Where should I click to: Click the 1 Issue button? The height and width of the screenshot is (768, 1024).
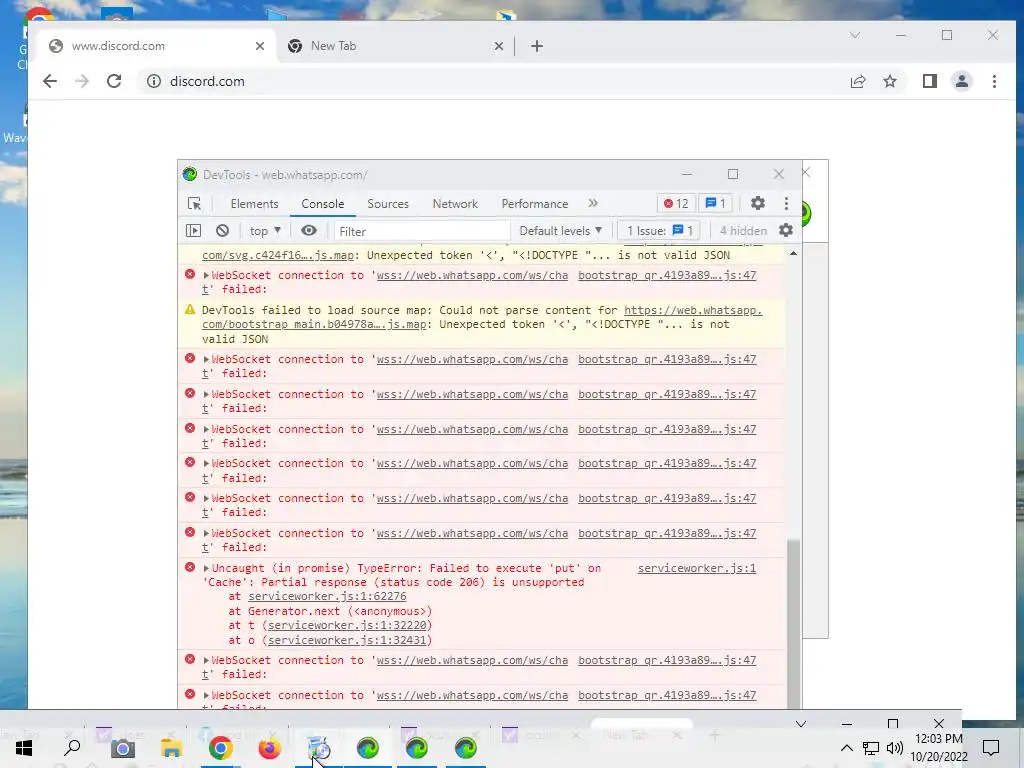(659, 231)
